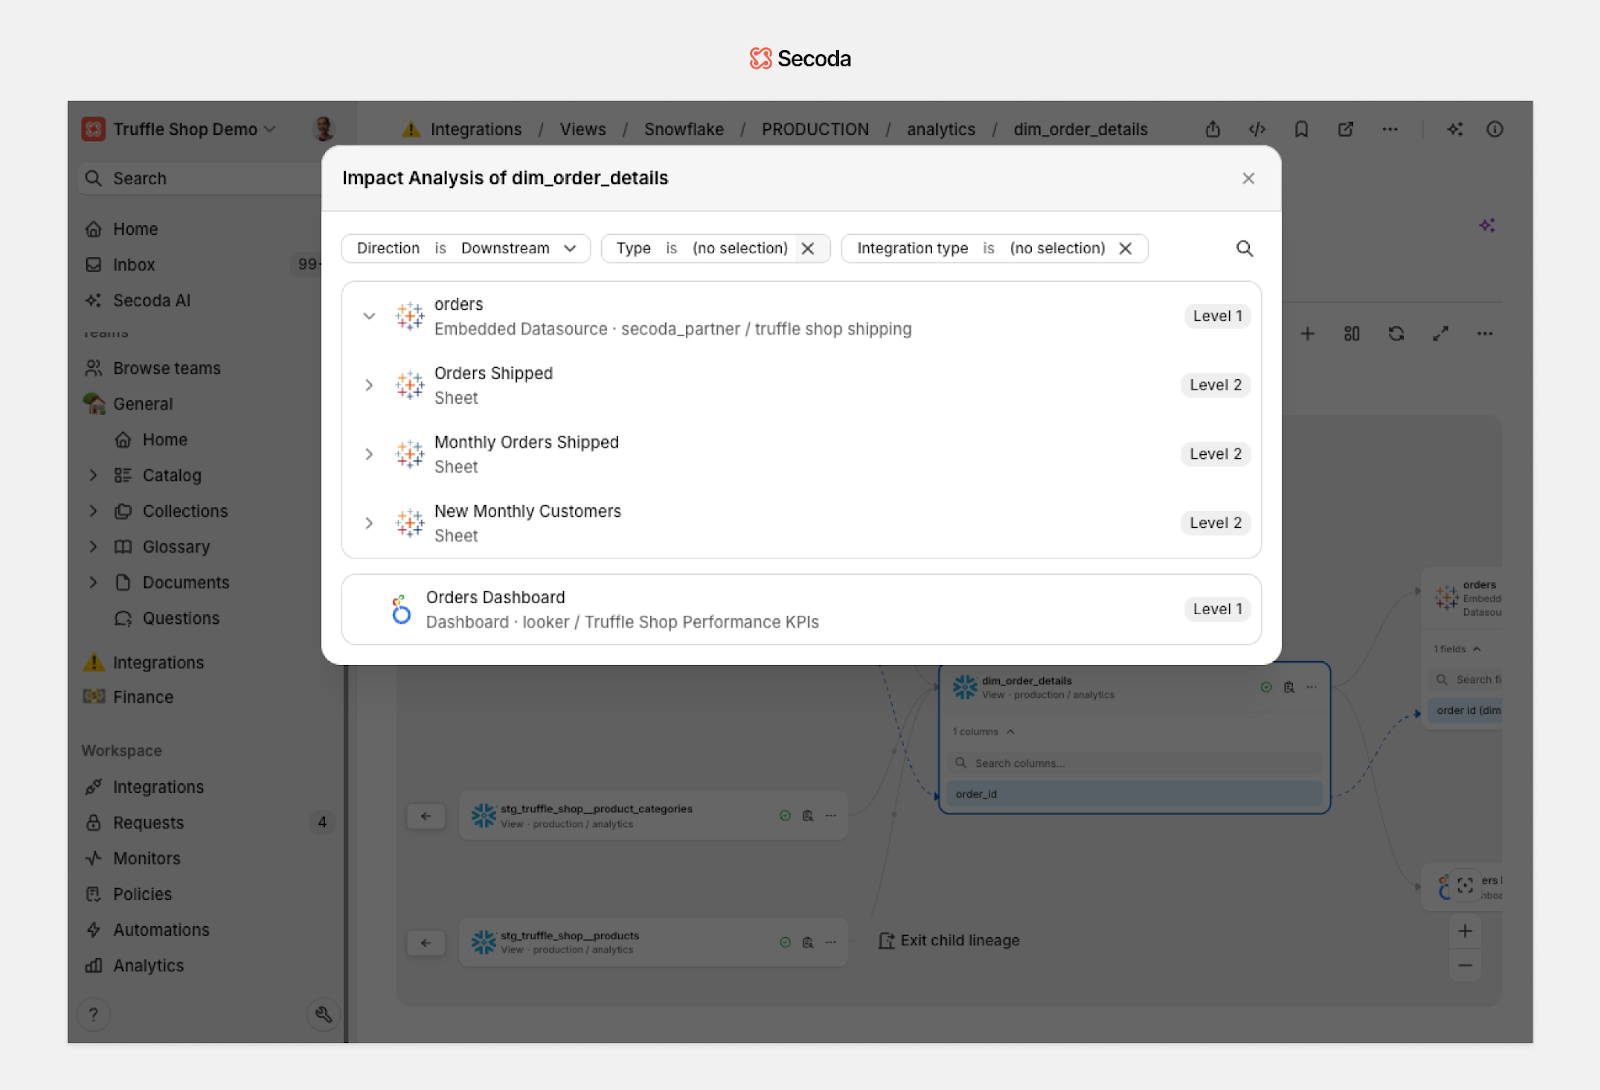The width and height of the screenshot is (1600, 1090).
Task: Expand the Documents tree item
Action: 93,582
